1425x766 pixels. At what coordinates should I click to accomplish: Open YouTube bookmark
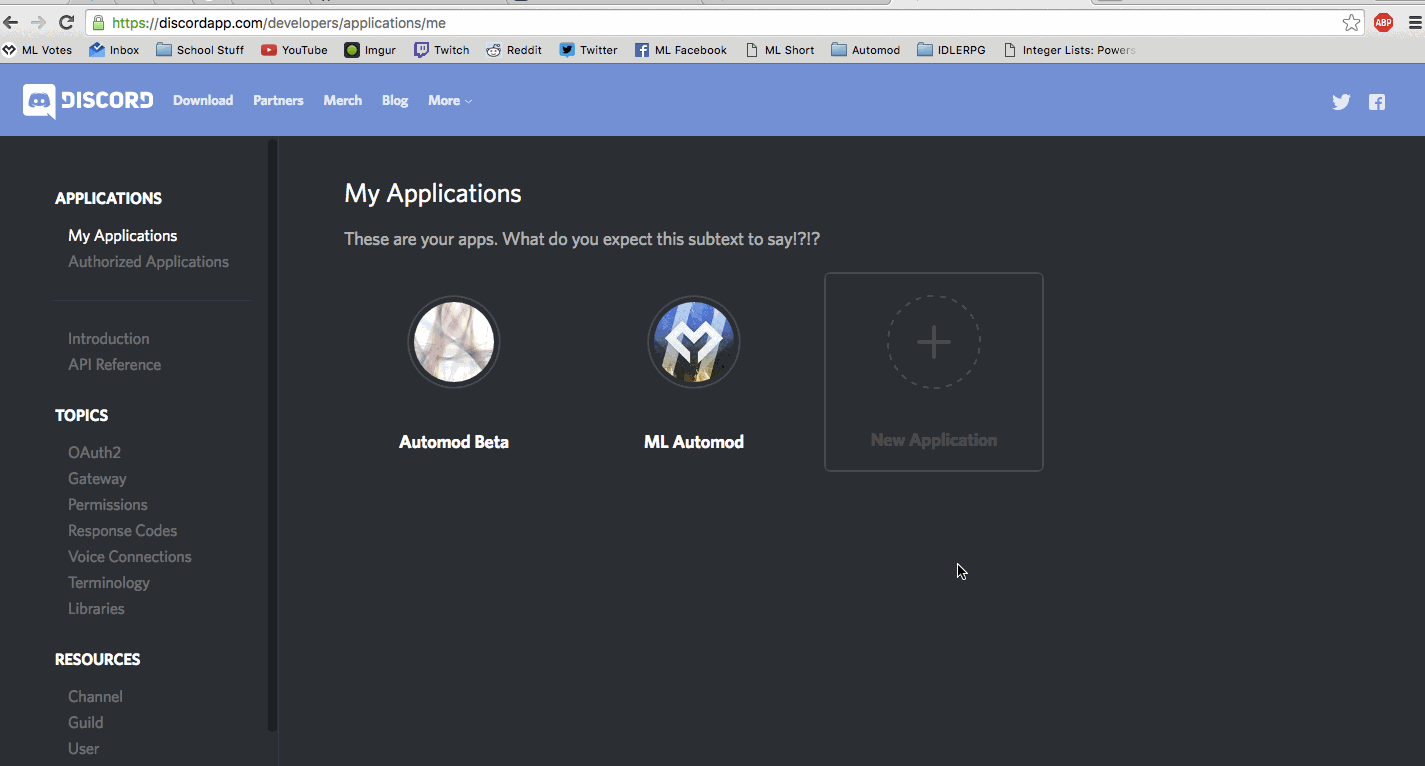pos(294,50)
